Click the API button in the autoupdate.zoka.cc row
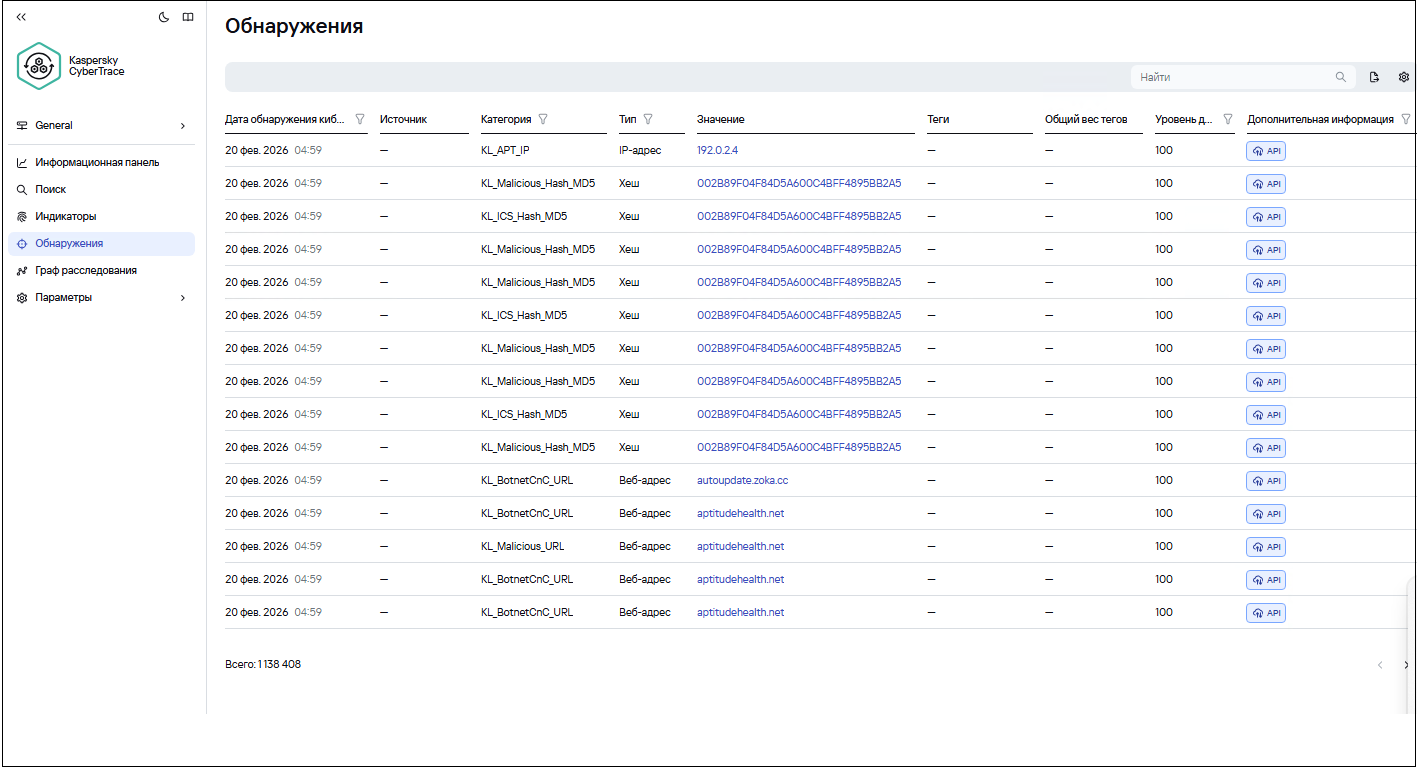 pos(1266,481)
